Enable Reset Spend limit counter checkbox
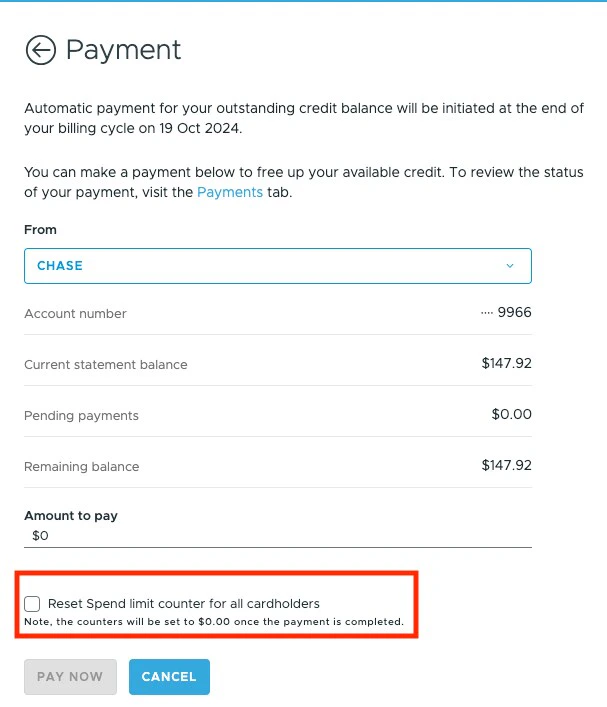This screenshot has height=707, width=607. 33,604
